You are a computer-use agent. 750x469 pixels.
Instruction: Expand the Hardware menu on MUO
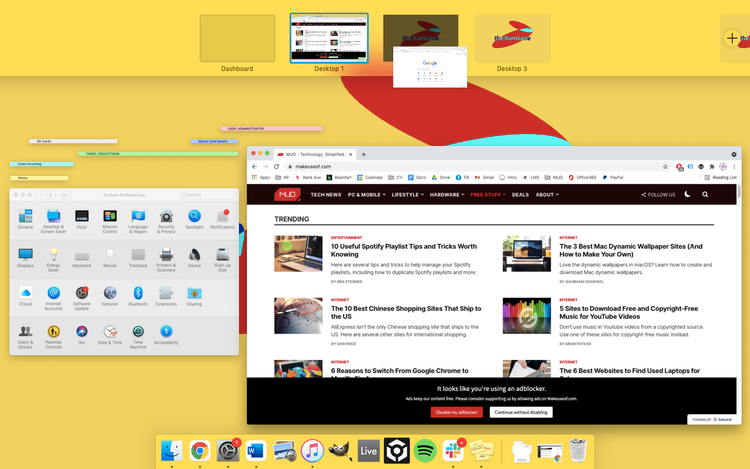pos(447,195)
